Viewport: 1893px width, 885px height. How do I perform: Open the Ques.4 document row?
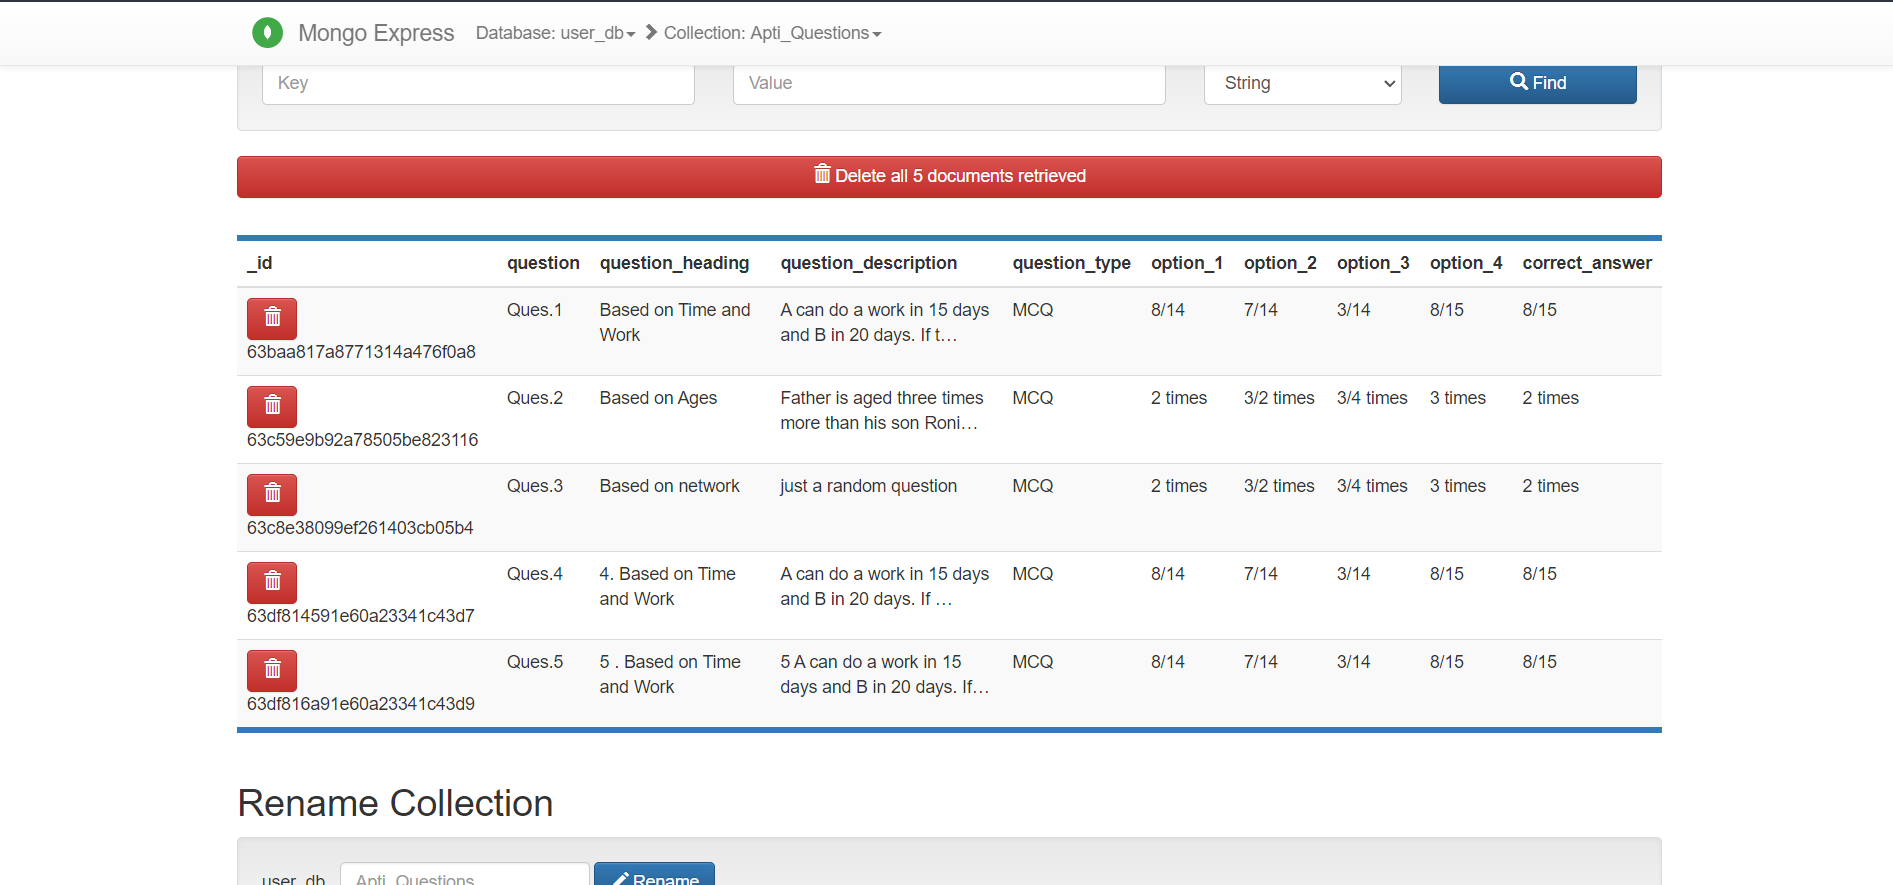pos(949,596)
